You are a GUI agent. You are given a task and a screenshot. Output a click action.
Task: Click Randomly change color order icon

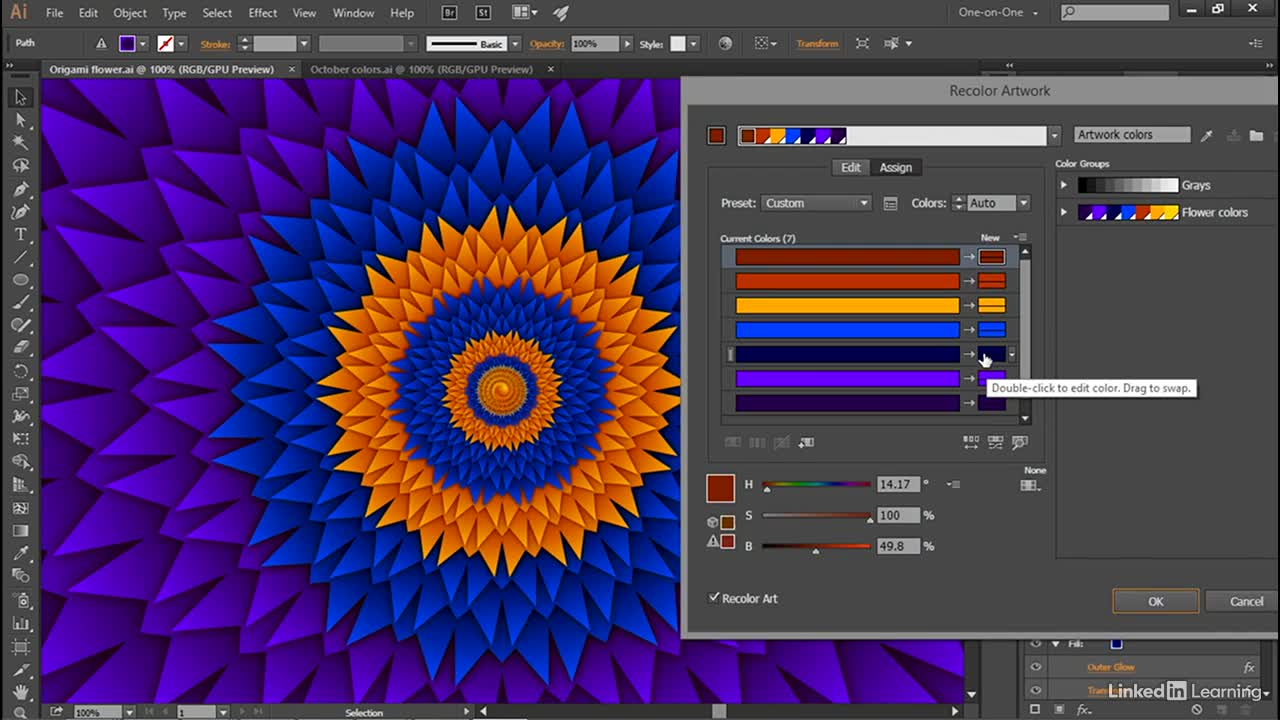971,442
